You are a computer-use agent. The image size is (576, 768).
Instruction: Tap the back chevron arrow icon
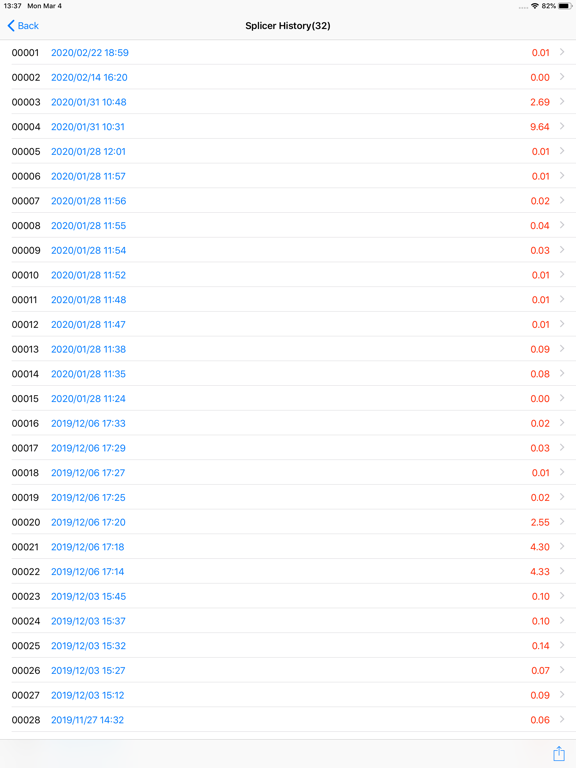(11, 26)
